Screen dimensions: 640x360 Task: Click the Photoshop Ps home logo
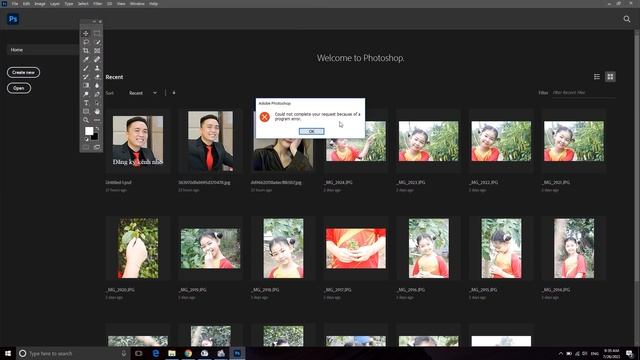coord(13,19)
